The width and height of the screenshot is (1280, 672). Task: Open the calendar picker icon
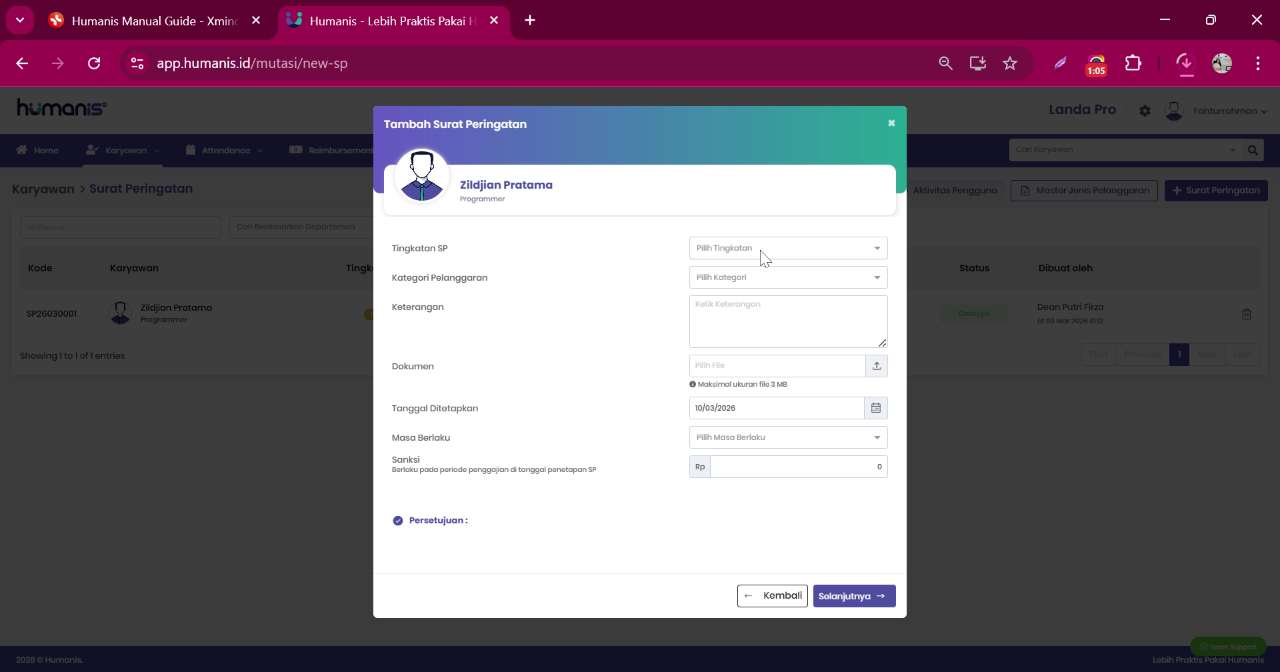(x=876, y=408)
